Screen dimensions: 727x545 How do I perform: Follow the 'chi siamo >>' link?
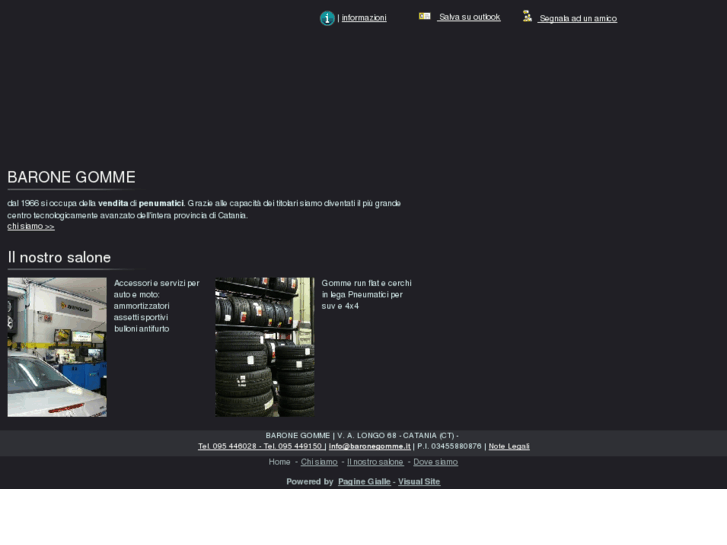tap(31, 226)
